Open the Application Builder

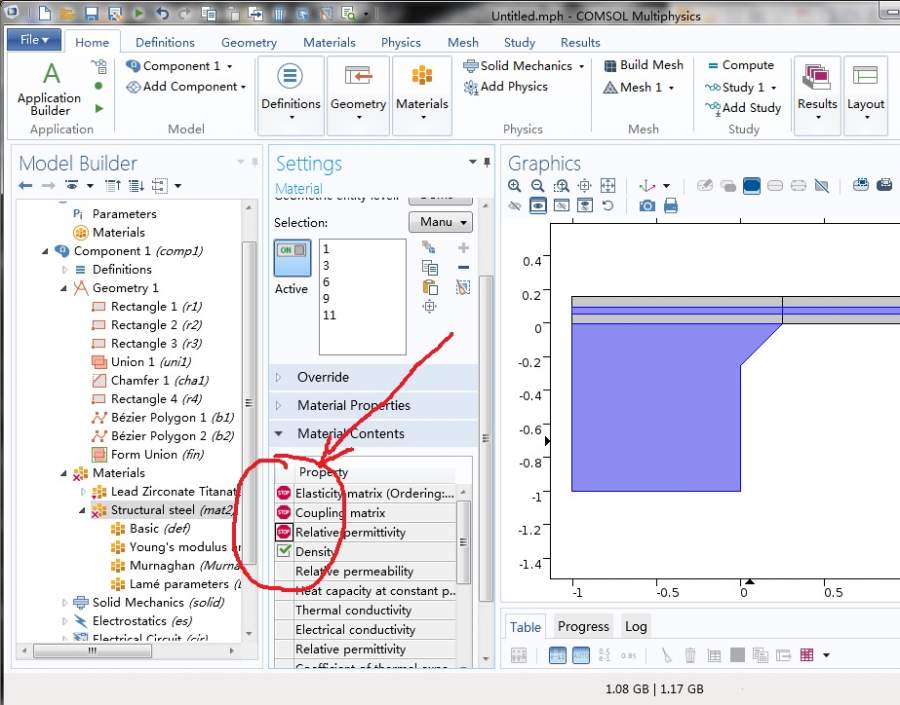(49, 89)
